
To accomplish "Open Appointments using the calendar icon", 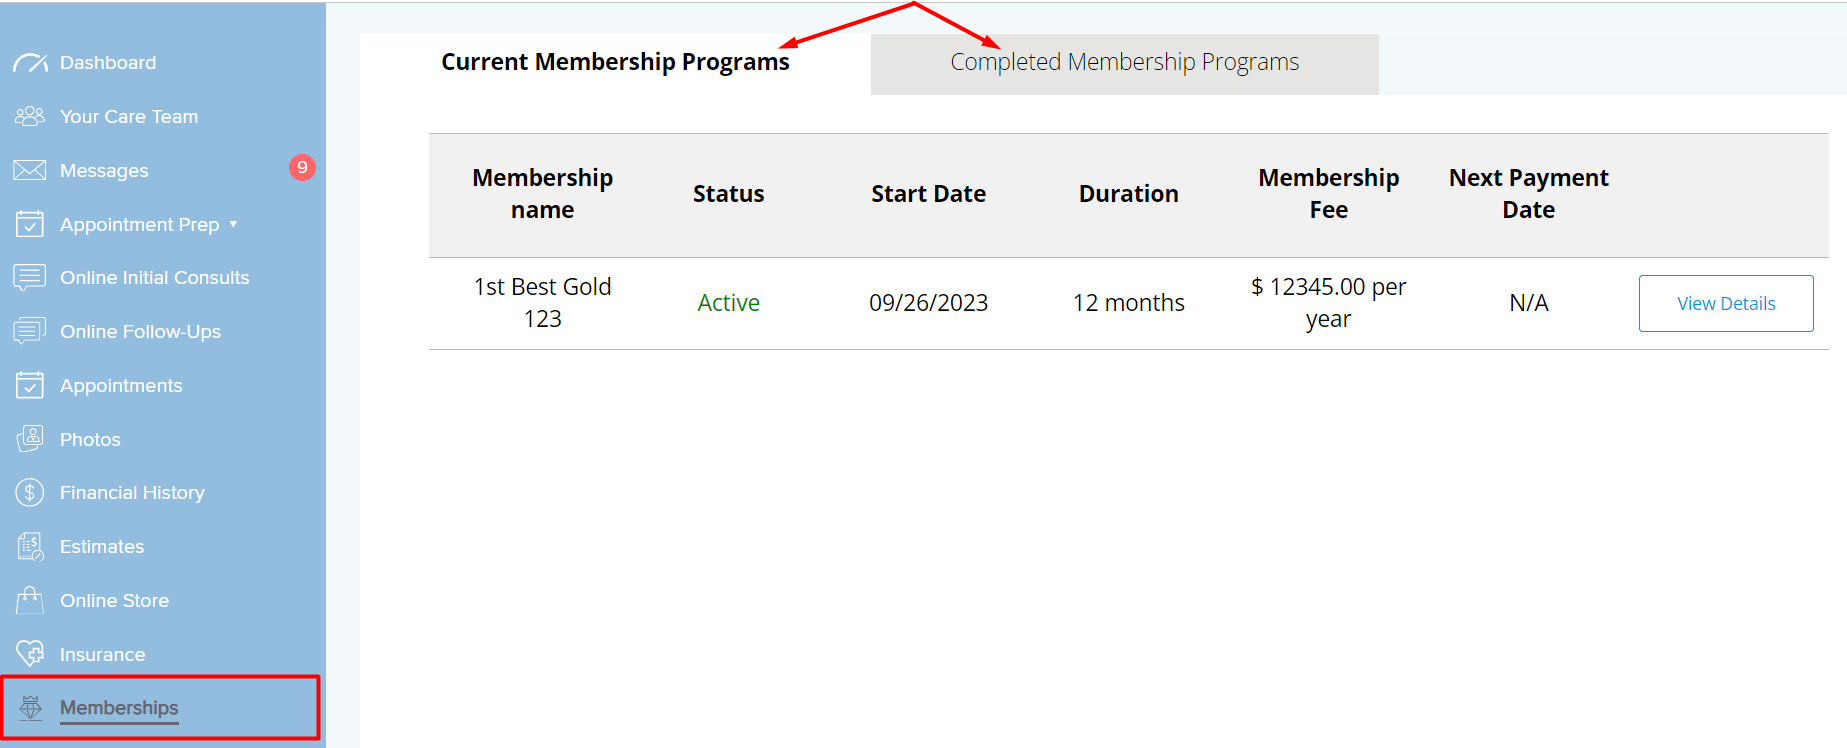I will pyautogui.click(x=30, y=385).
